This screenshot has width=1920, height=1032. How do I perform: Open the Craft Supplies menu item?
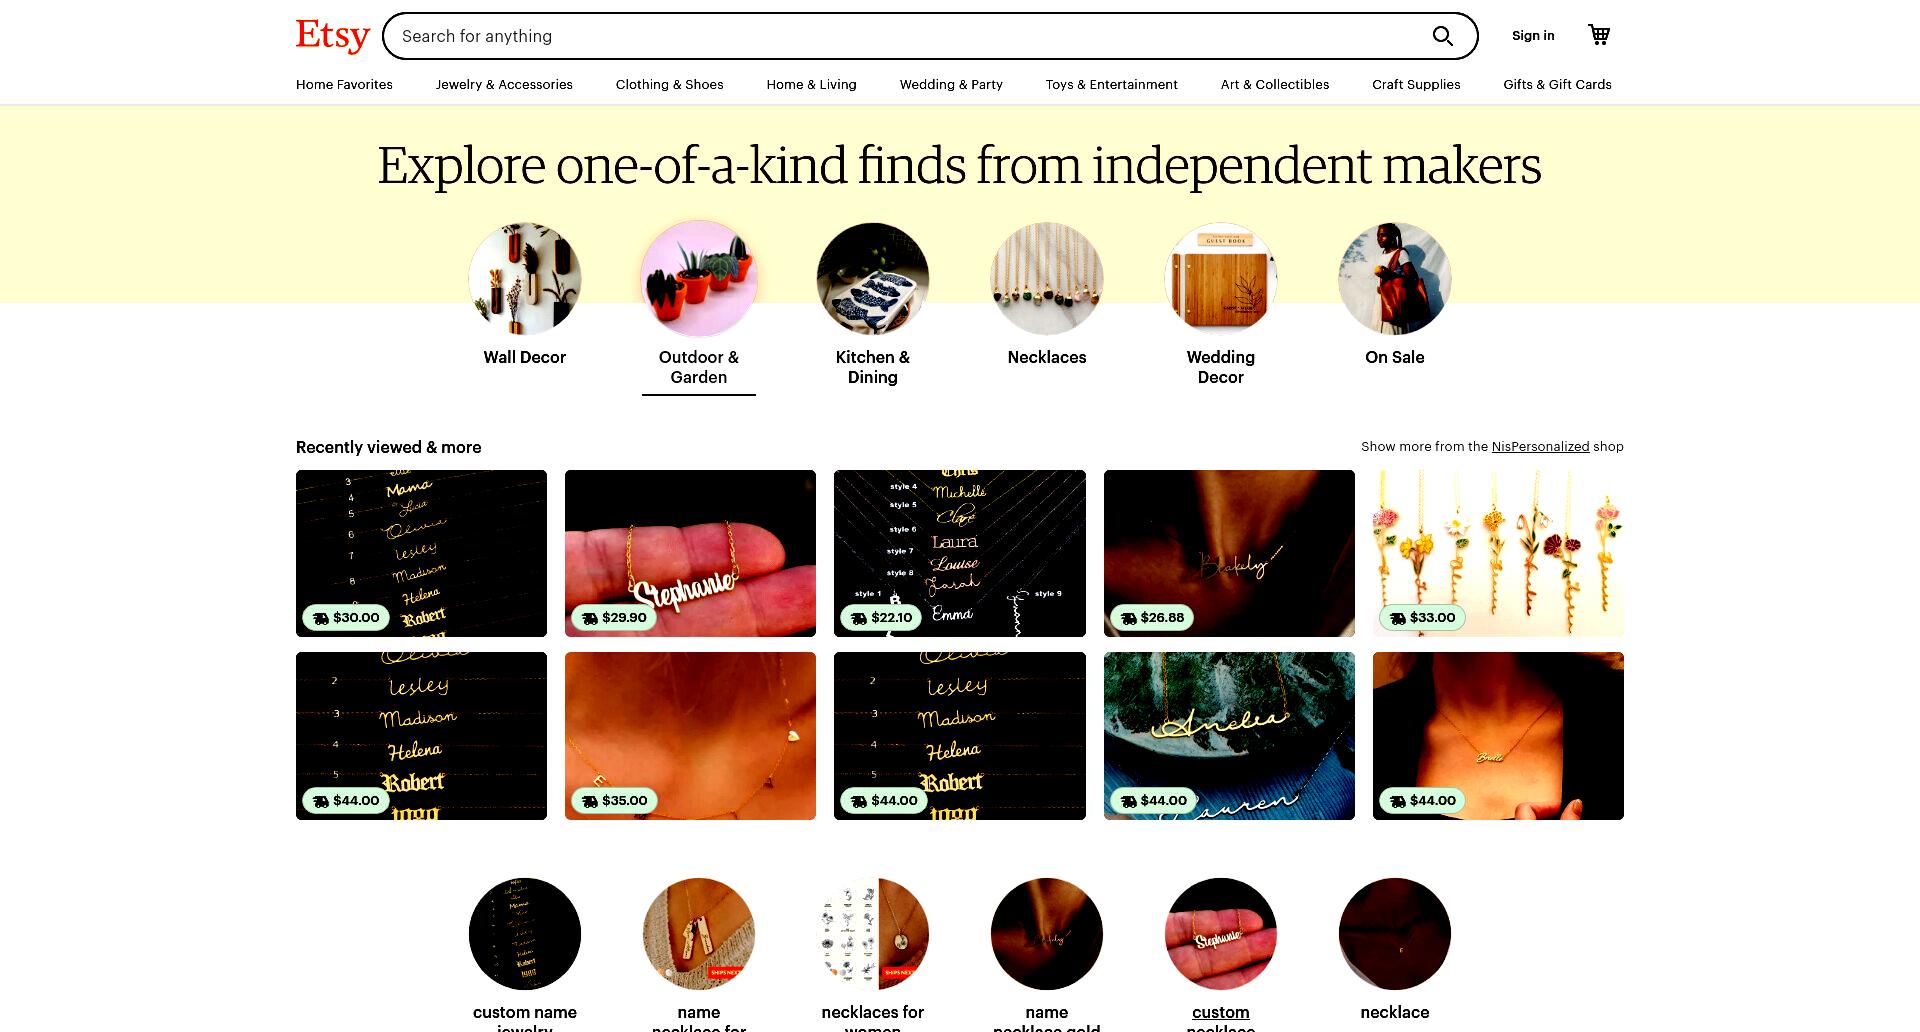(1416, 85)
